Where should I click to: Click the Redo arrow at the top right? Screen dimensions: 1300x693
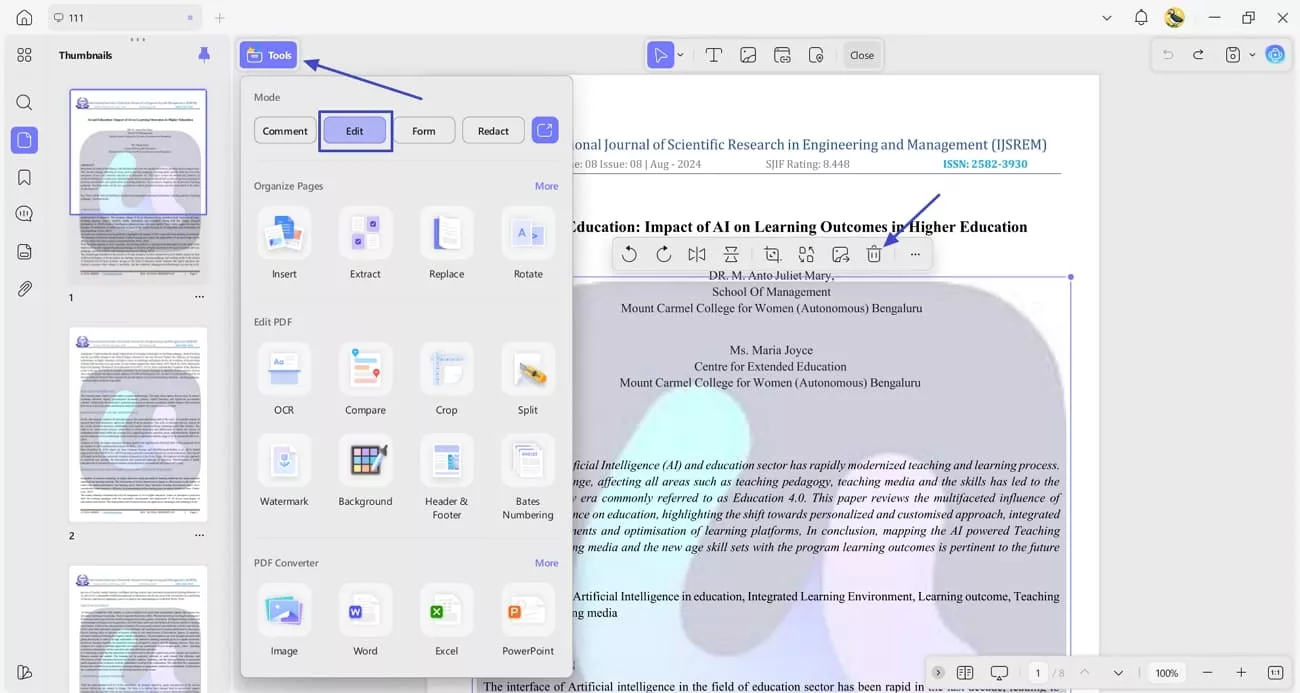(1198, 55)
